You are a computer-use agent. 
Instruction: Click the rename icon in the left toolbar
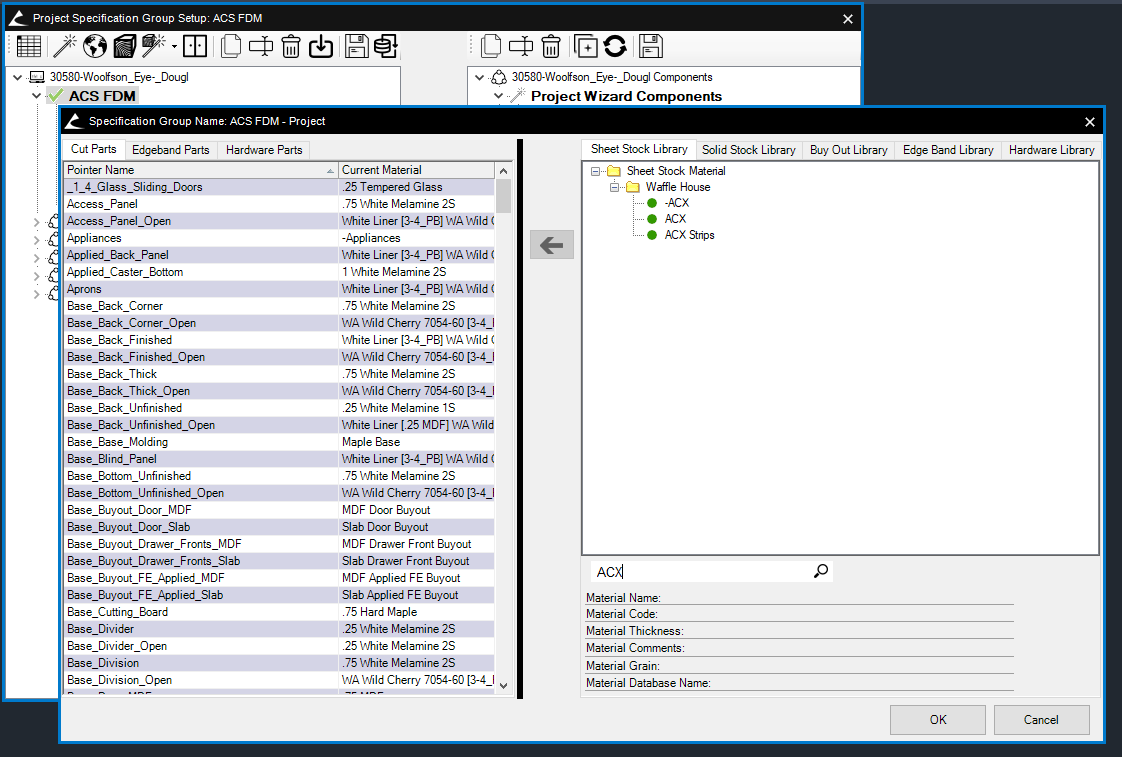pyautogui.click(x=260, y=47)
